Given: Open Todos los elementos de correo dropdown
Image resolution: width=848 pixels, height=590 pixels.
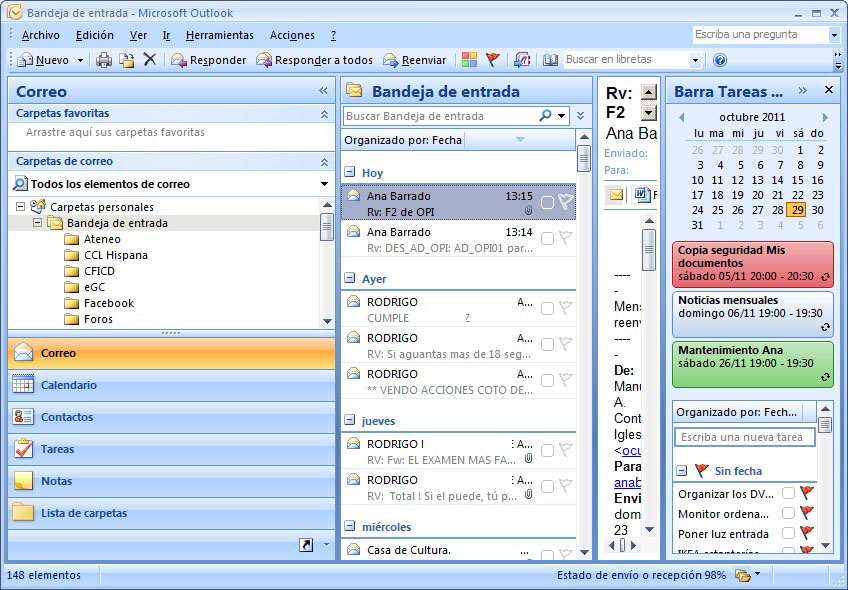Looking at the screenshot, I should tap(324, 184).
